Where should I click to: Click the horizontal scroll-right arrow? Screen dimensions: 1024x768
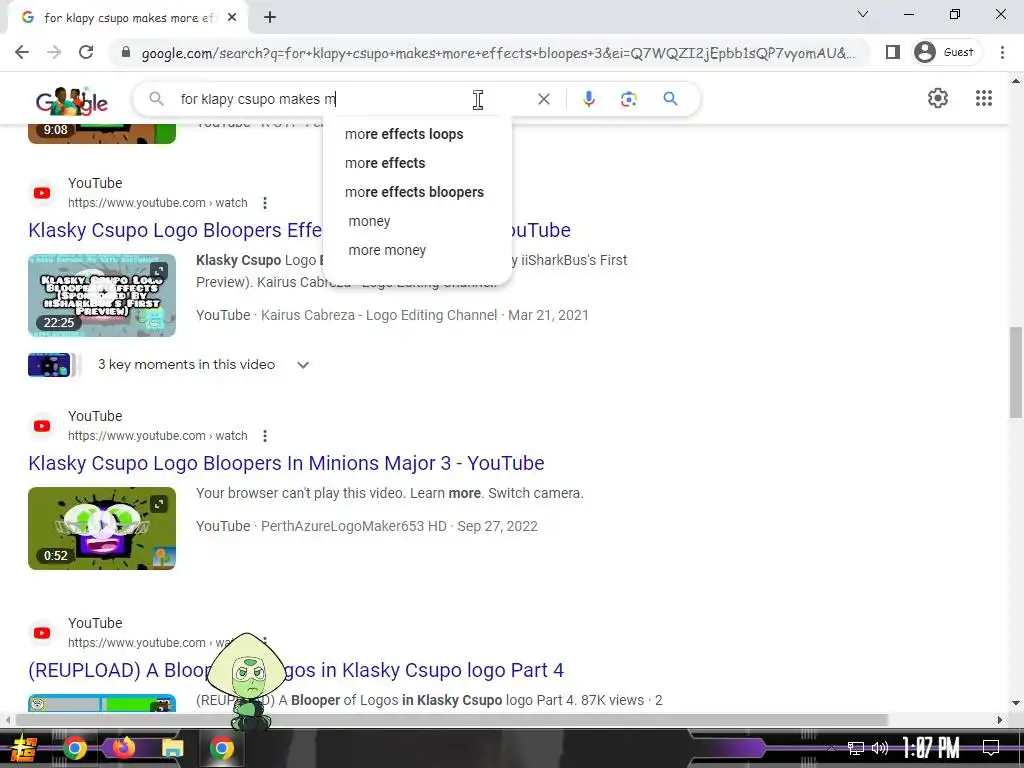click(1000, 720)
